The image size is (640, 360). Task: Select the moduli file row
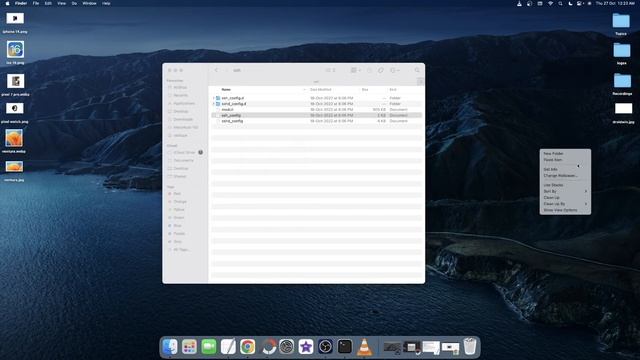tap(316, 109)
